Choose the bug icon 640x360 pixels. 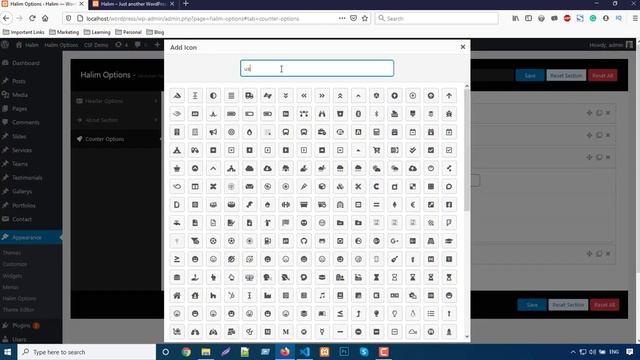point(449,114)
